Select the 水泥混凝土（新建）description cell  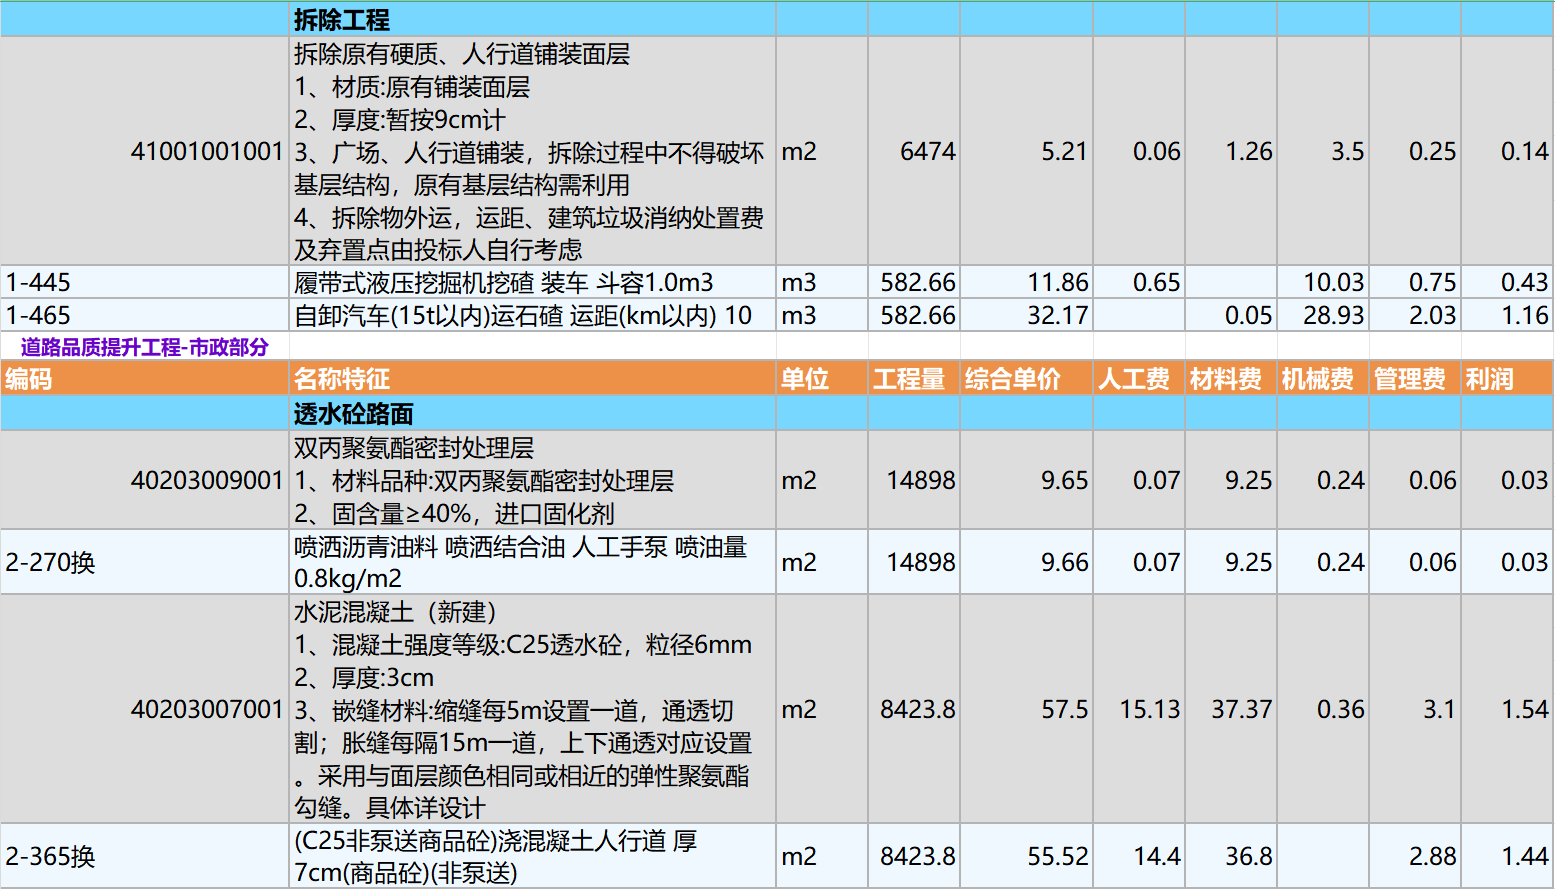tap(532, 709)
